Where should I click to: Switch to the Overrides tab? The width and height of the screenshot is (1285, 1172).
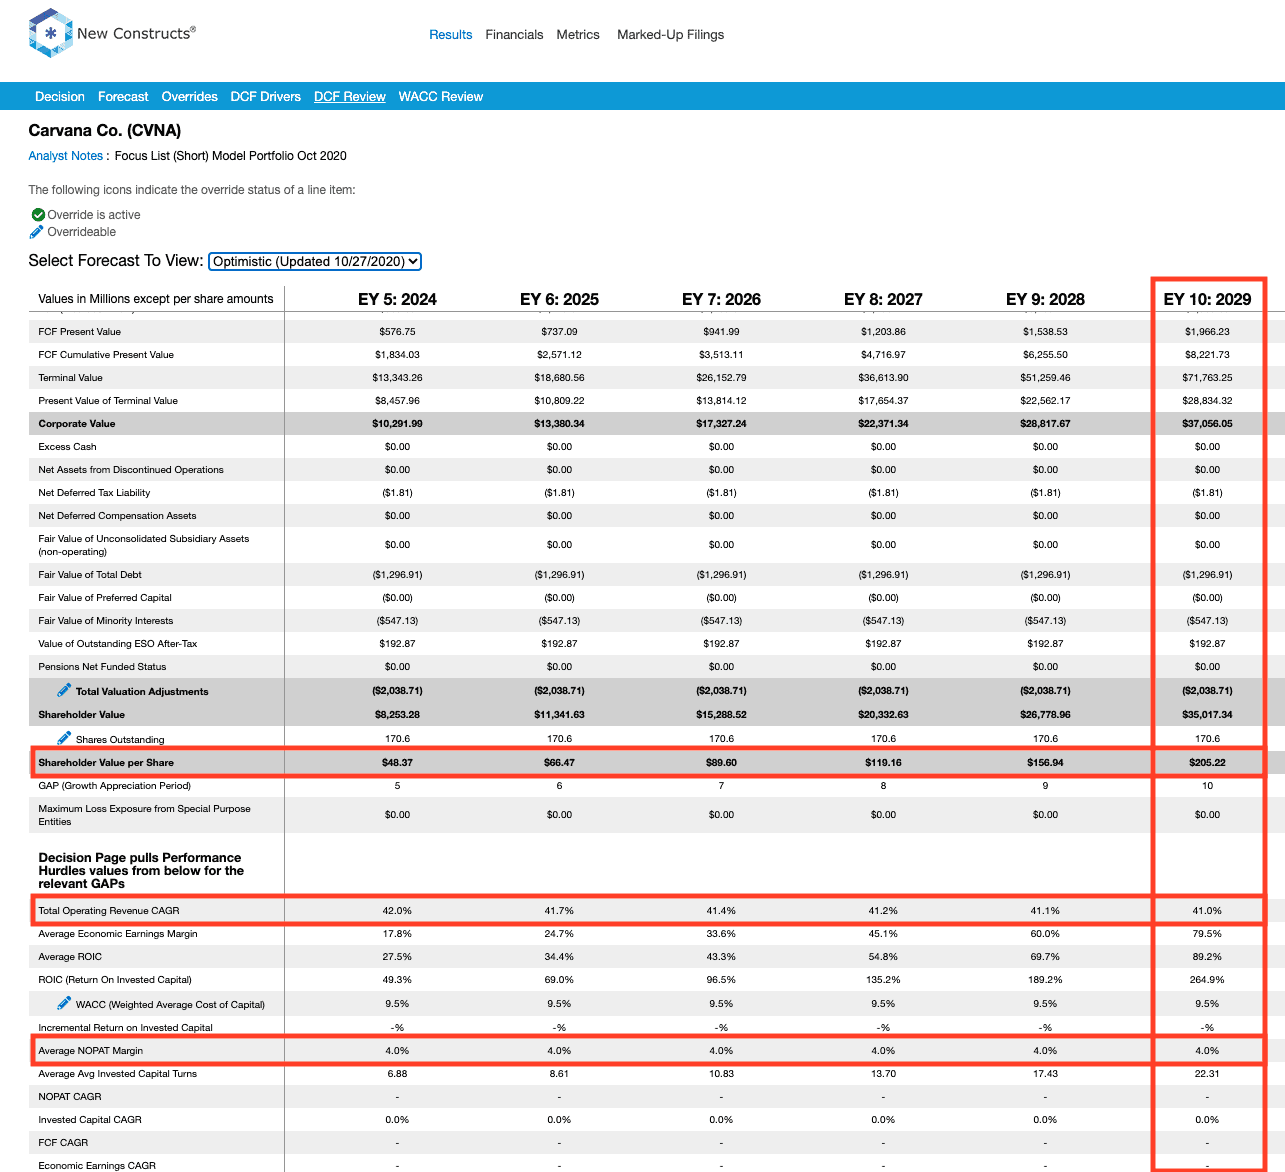[x=189, y=96]
